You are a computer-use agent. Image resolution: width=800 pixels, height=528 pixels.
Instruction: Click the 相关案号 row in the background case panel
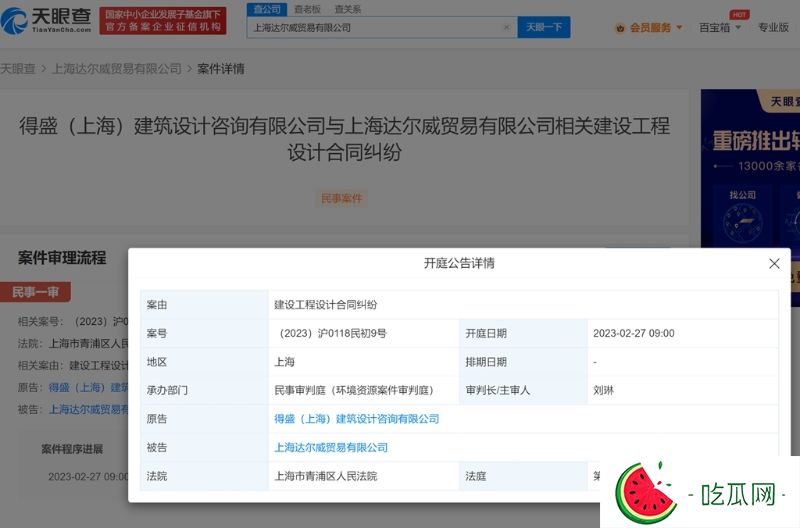(73, 321)
